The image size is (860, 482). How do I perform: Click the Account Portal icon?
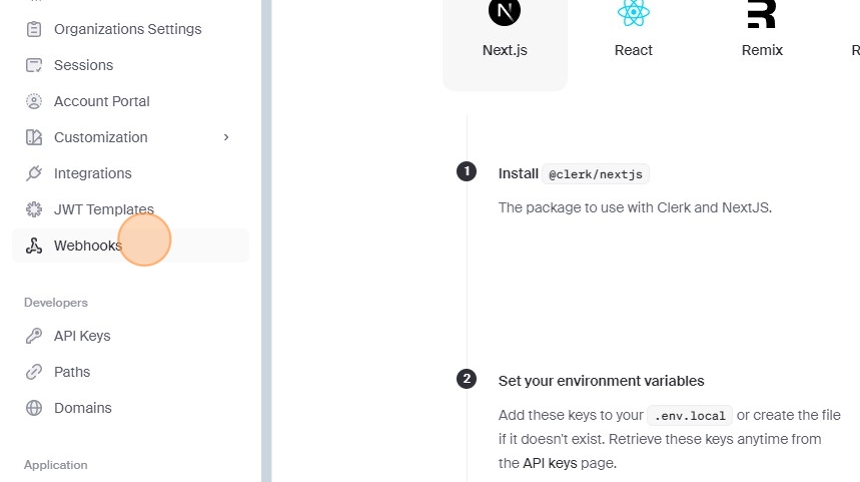coord(34,101)
